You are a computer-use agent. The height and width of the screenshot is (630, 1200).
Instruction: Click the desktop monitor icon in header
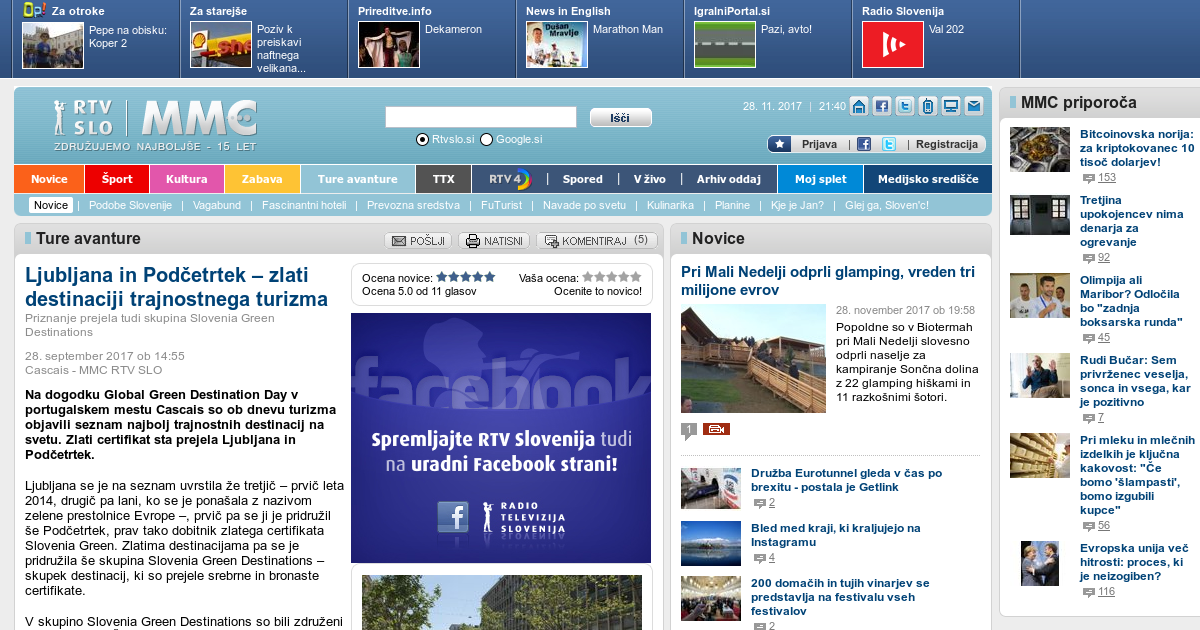click(950, 106)
